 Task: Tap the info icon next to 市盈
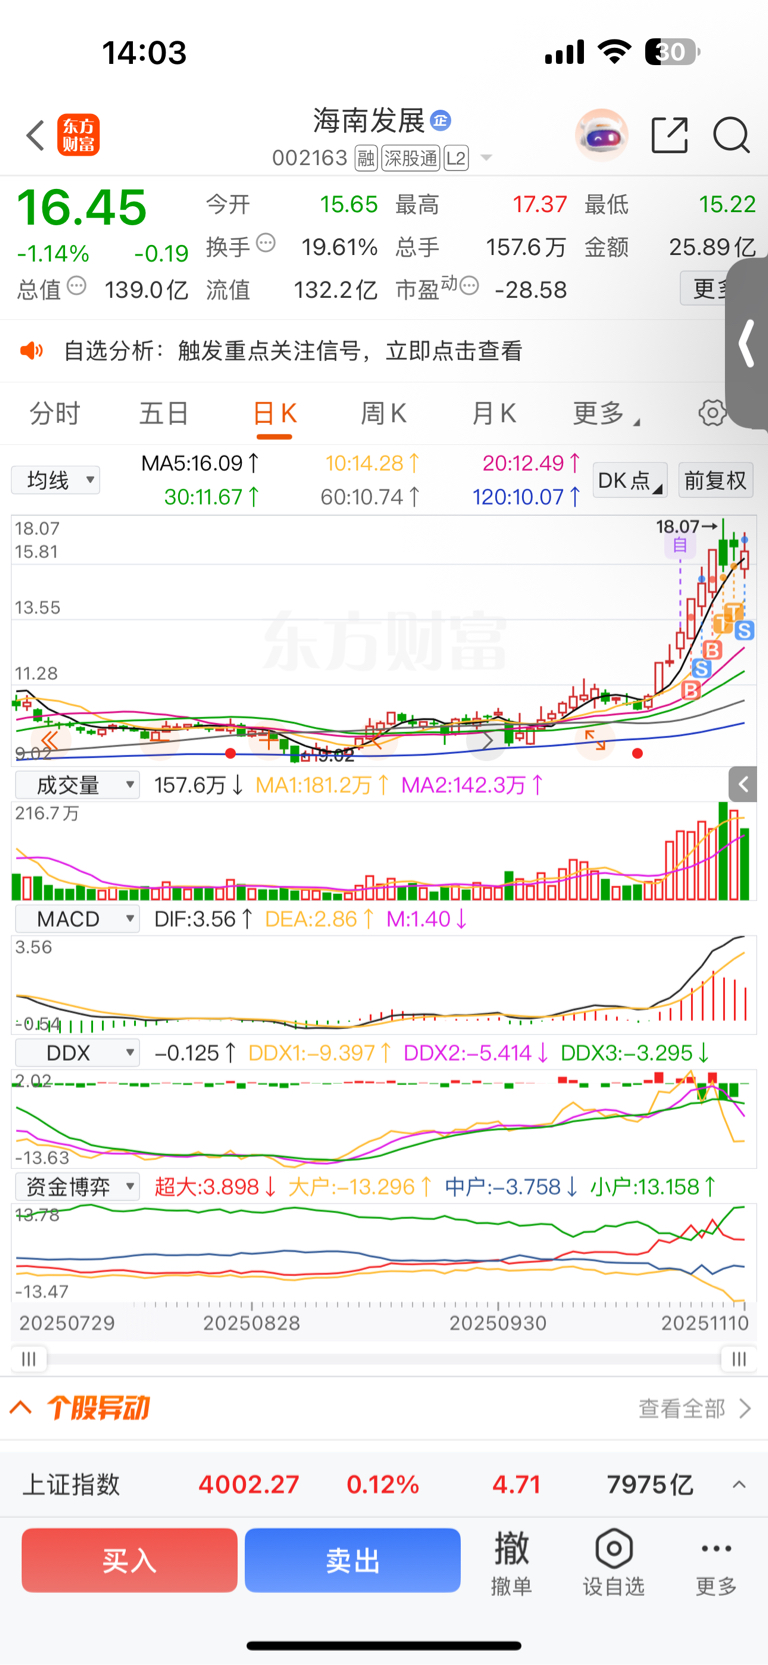click(x=469, y=286)
